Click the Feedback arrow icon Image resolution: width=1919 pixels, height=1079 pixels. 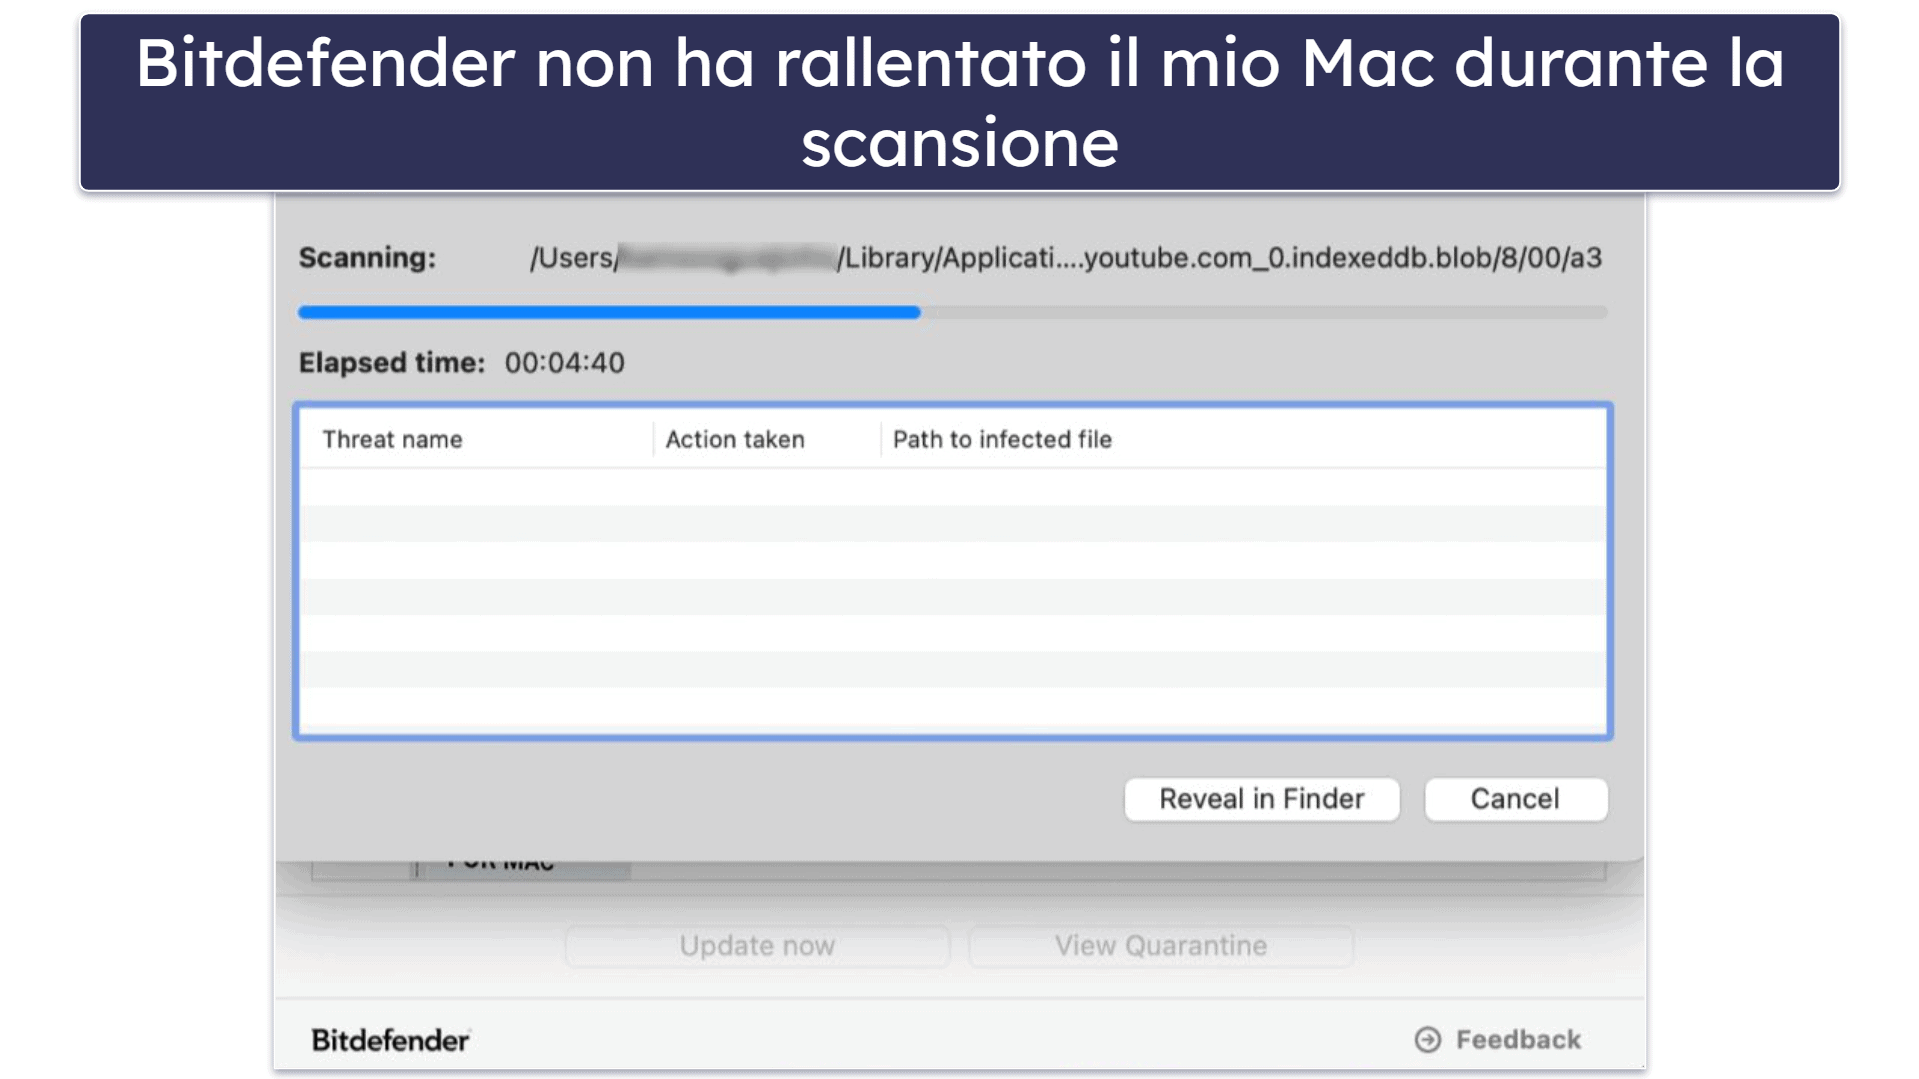coord(1428,1040)
